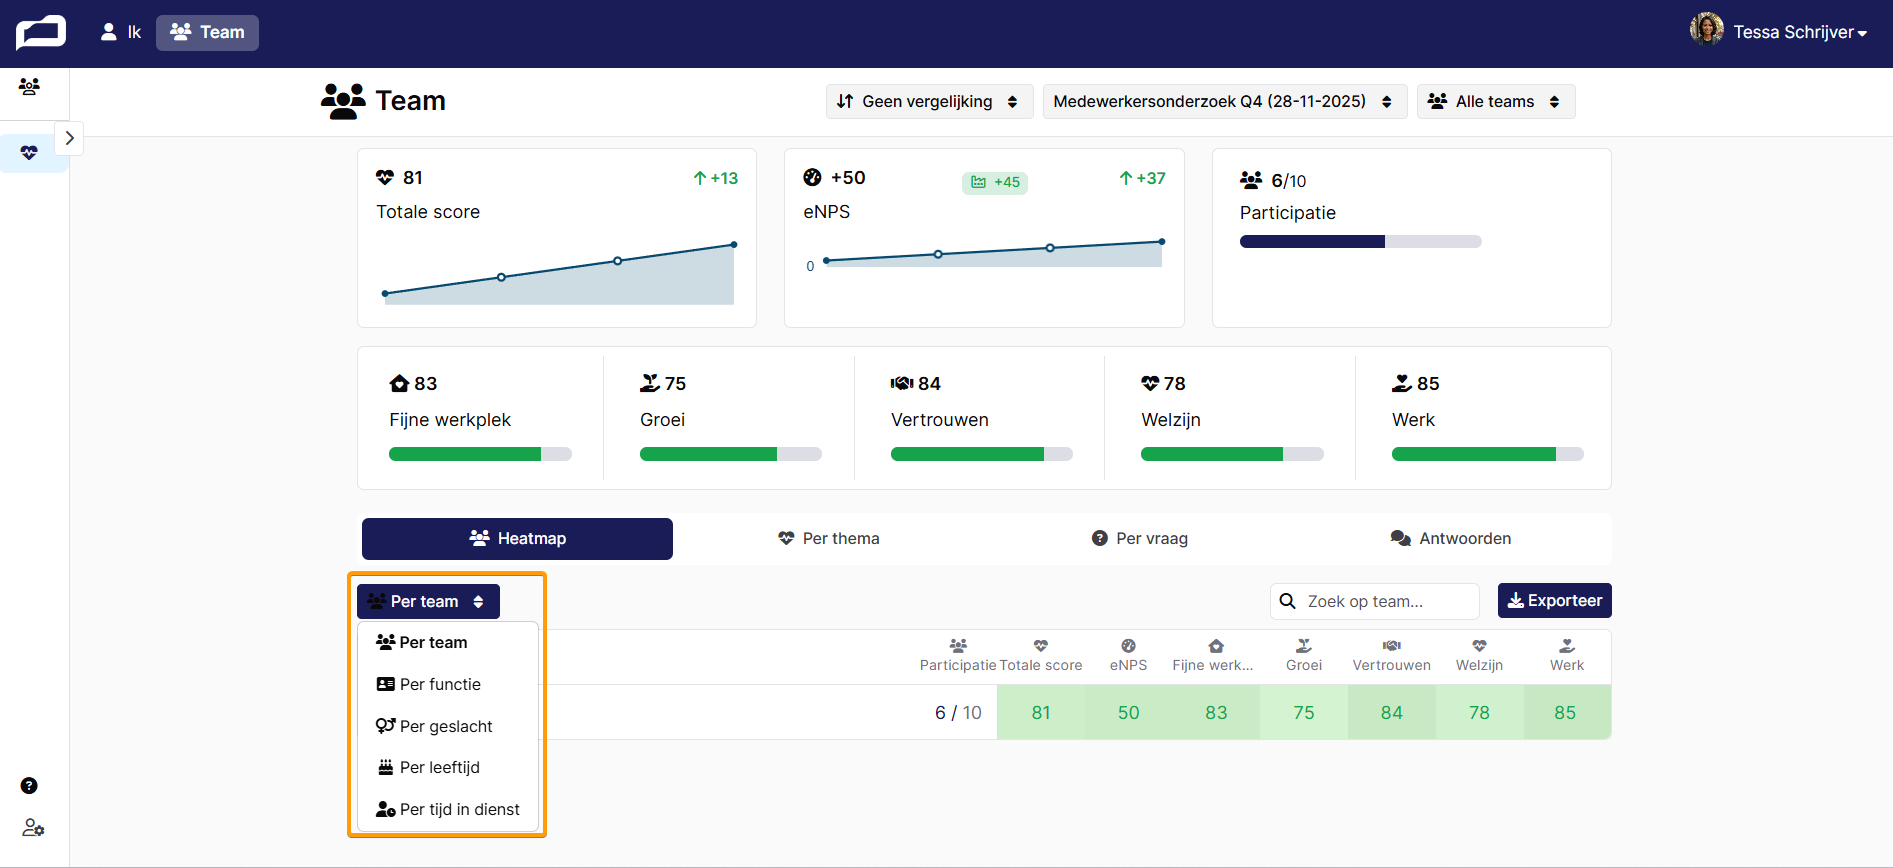Click the app logo in the top bar
Image resolution: width=1893 pixels, height=868 pixels.
[41, 32]
